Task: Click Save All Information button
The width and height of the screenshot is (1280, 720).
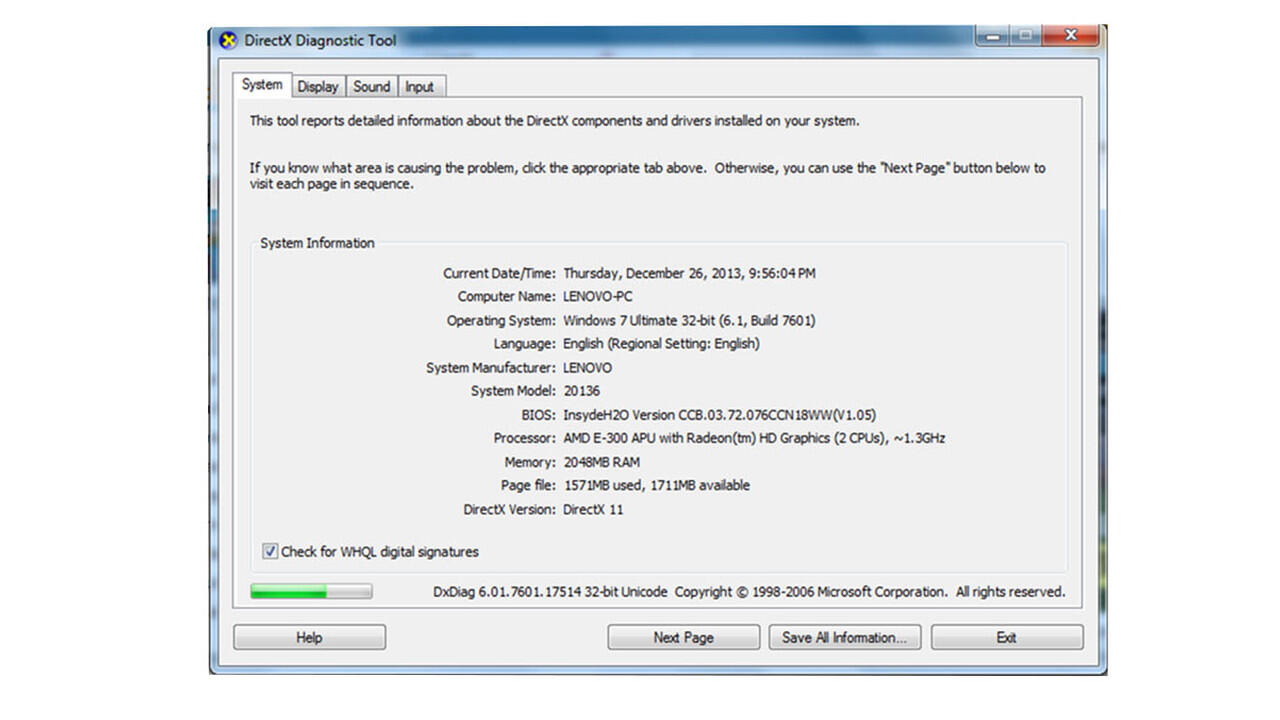Action: click(x=845, y=637)
